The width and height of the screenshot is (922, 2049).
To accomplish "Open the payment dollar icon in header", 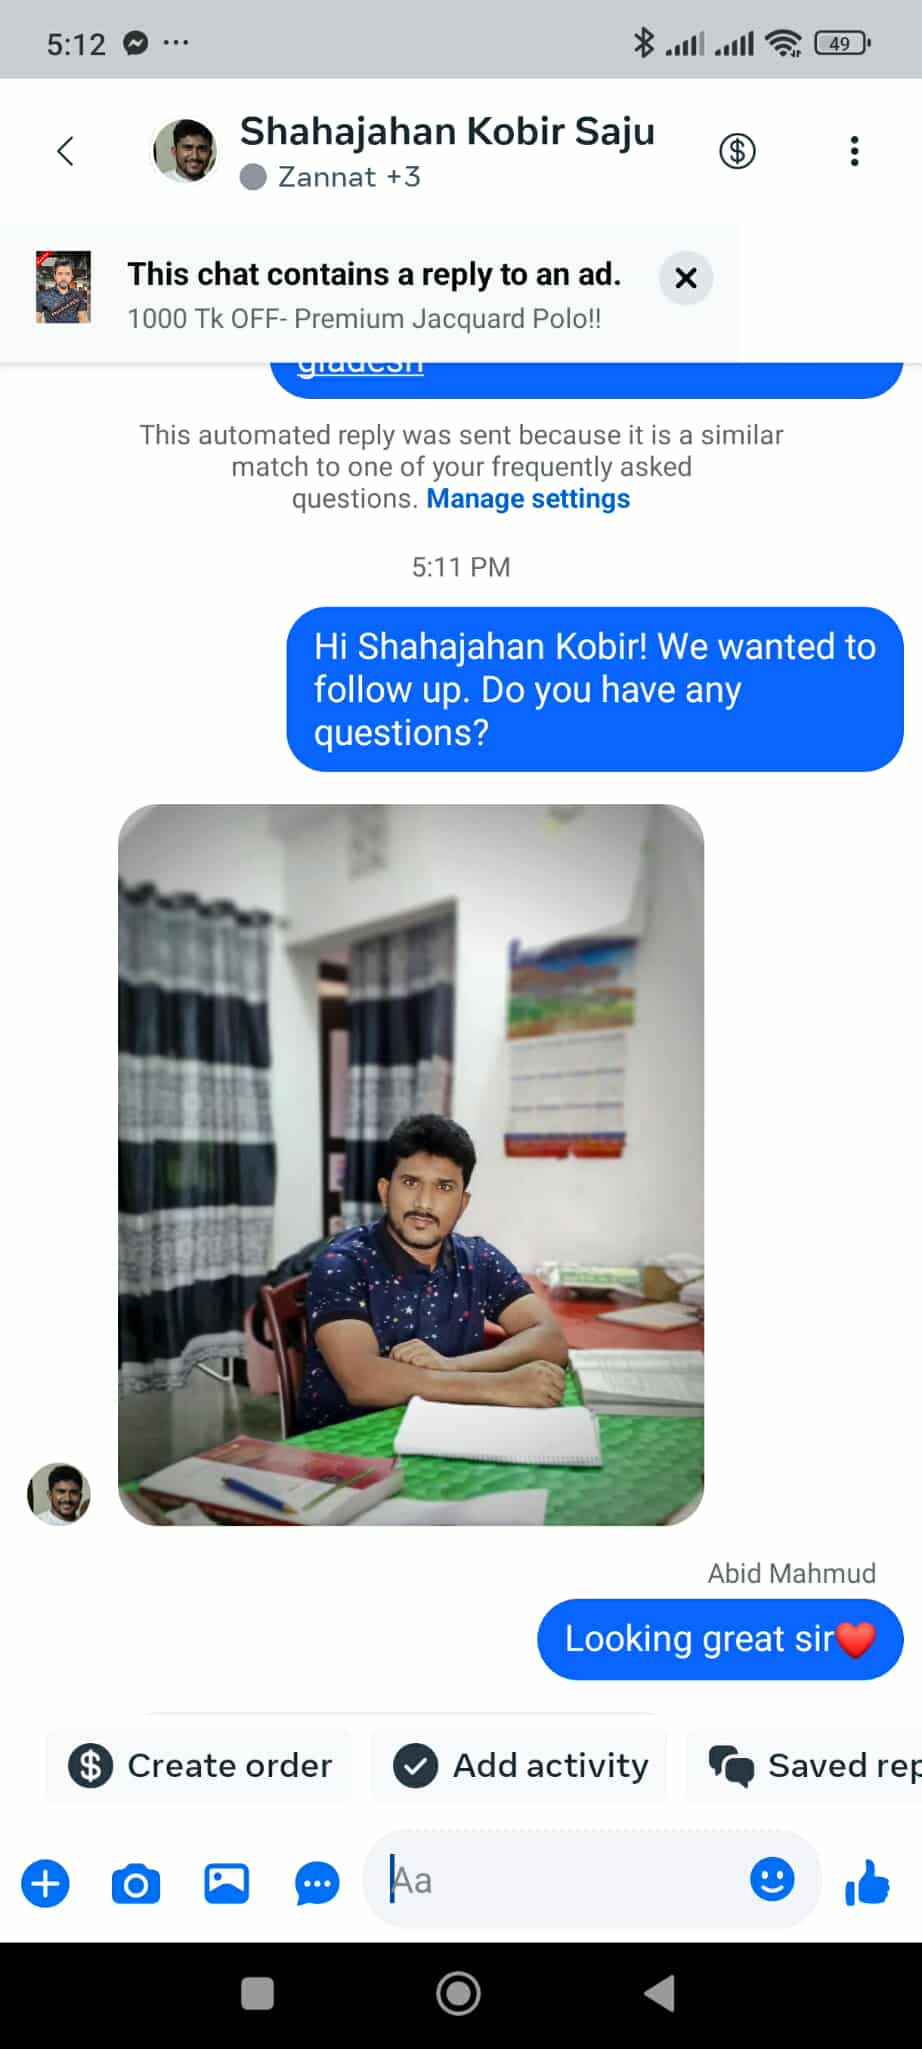I will 737,151.
